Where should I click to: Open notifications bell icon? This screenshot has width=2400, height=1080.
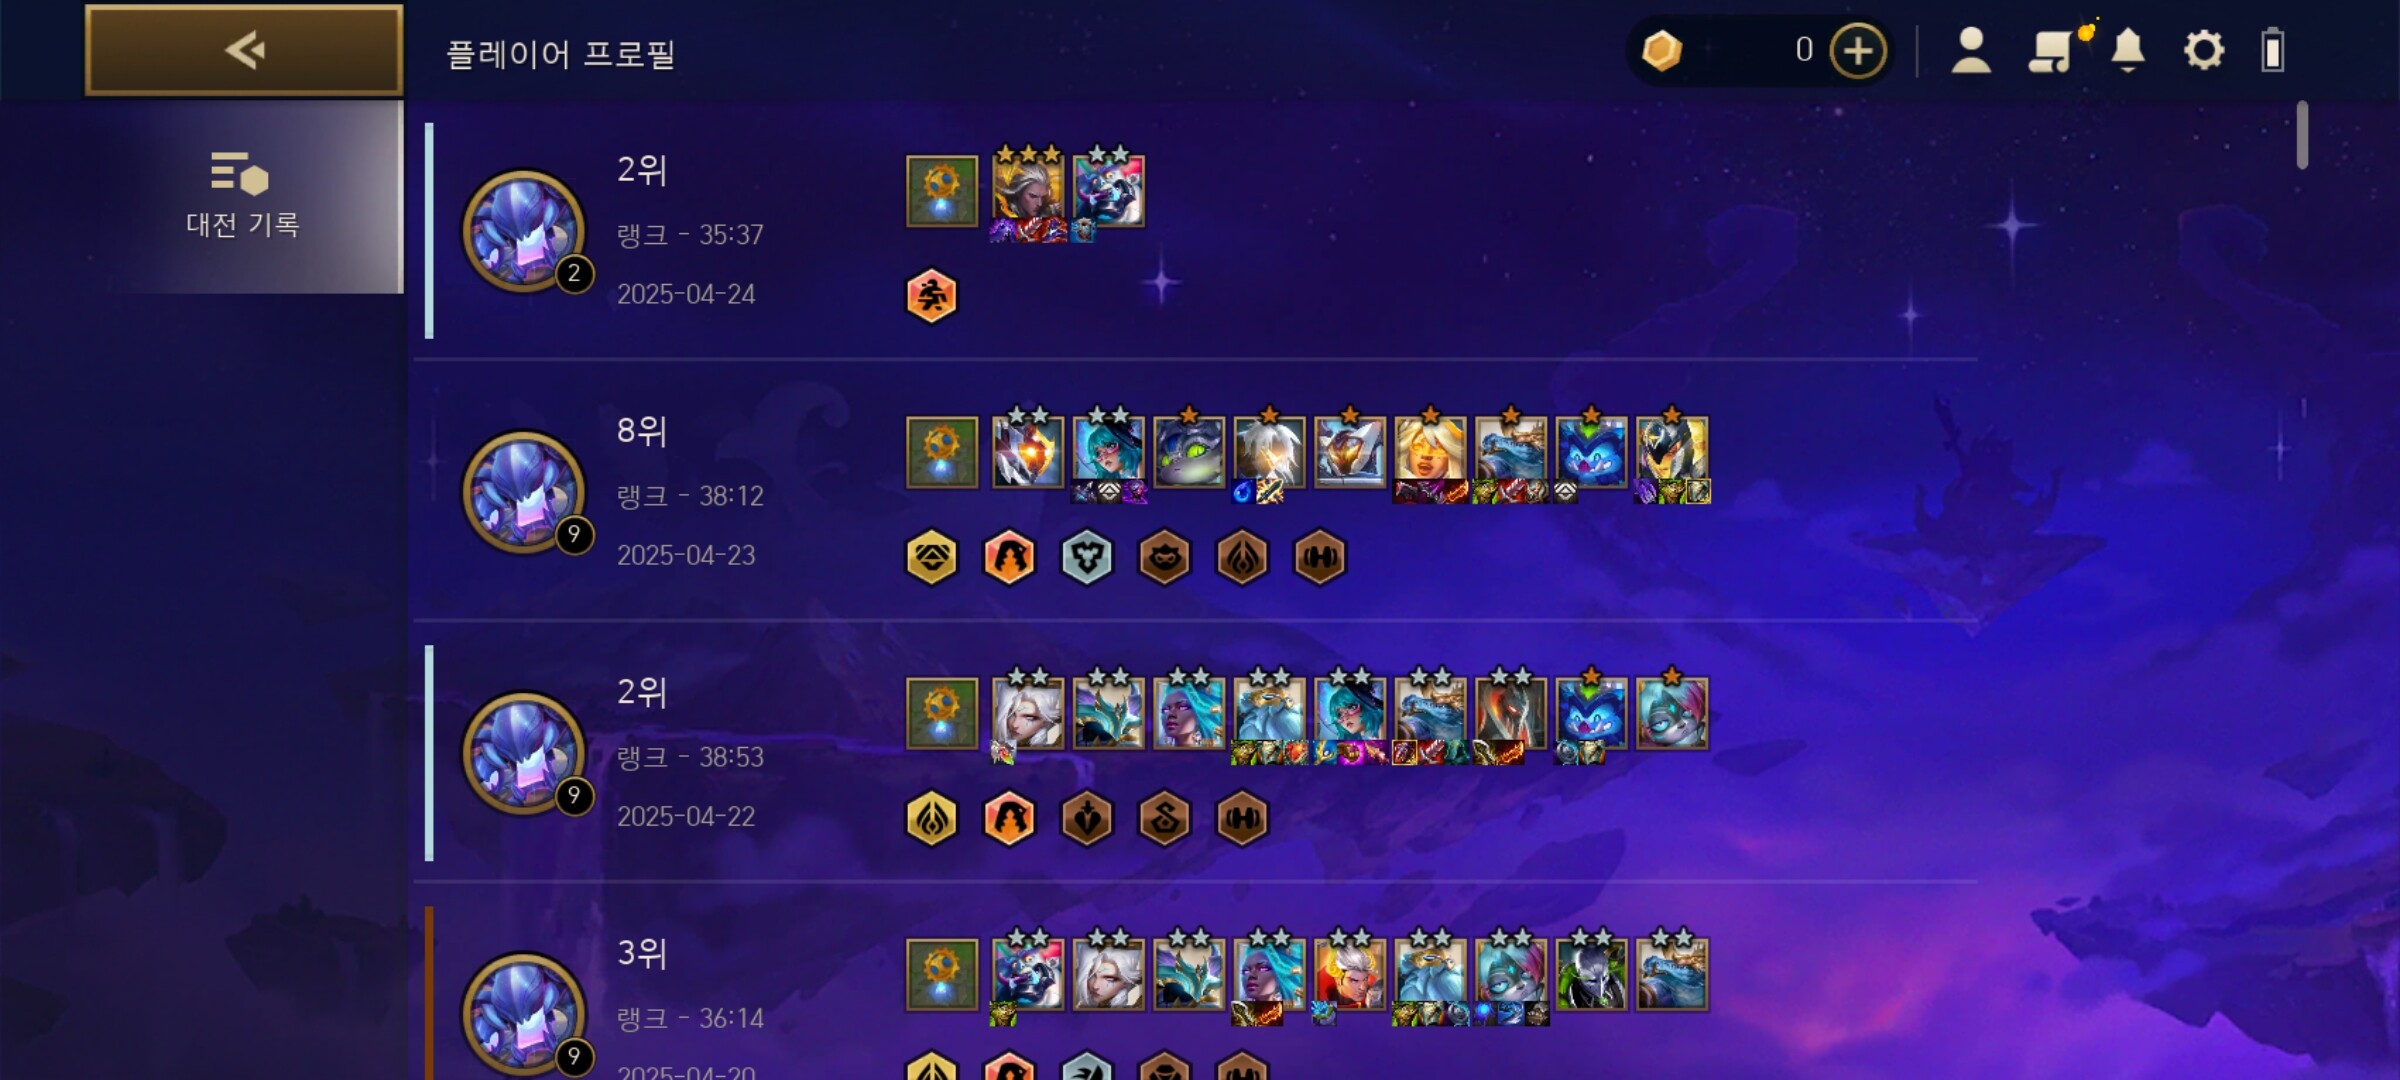pos(2128,50)
